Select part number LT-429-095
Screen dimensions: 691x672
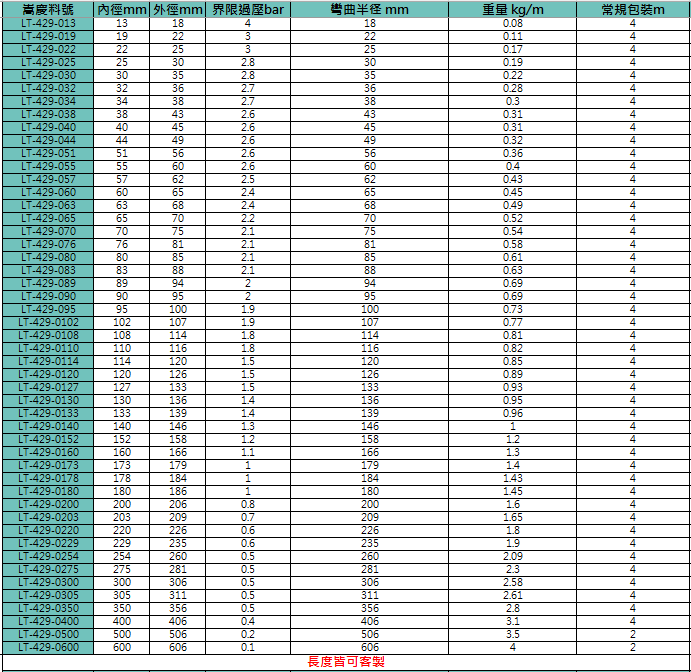click(x=48, y=309)
